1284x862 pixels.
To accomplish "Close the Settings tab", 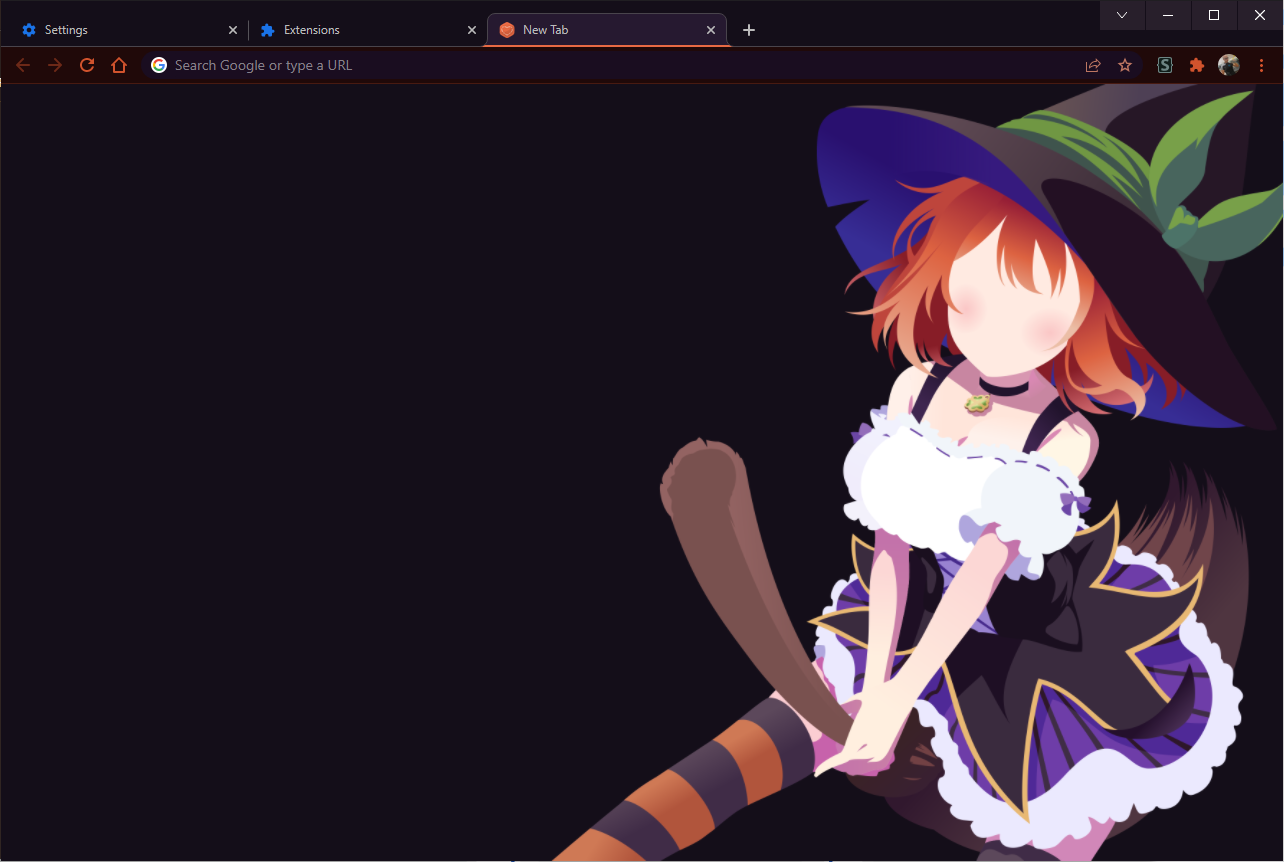I will click(233, 30).
